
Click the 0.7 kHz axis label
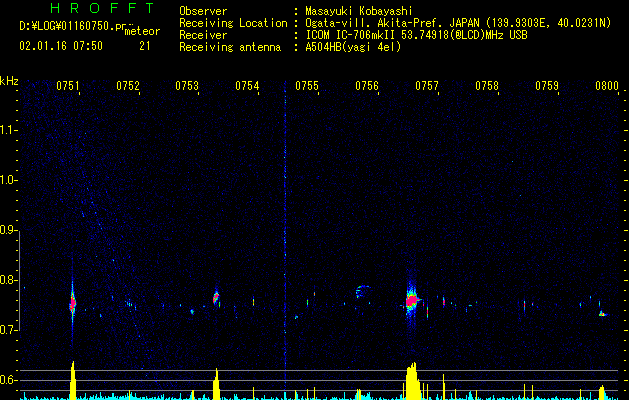[x=8, y=330]
